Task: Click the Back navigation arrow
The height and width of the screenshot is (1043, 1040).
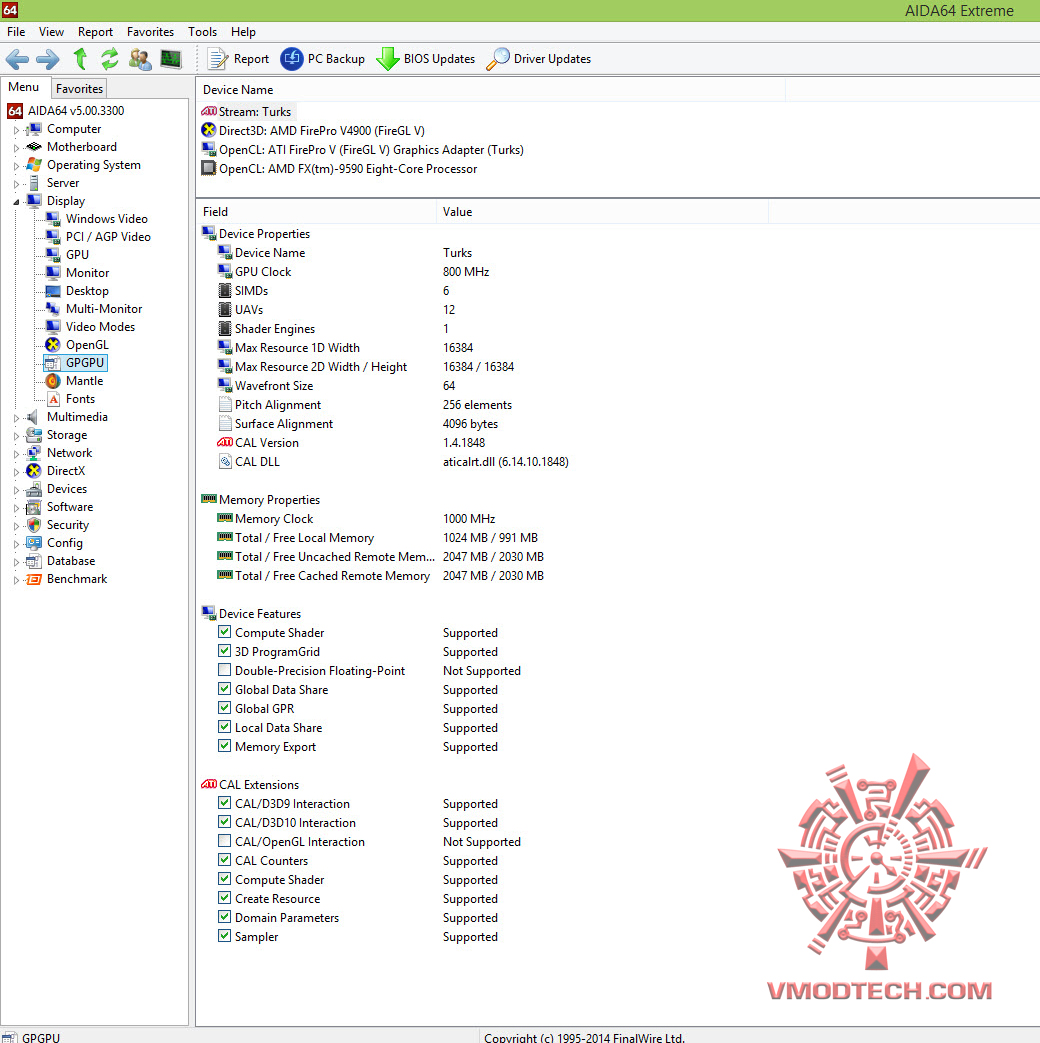Action: (17, 59)
